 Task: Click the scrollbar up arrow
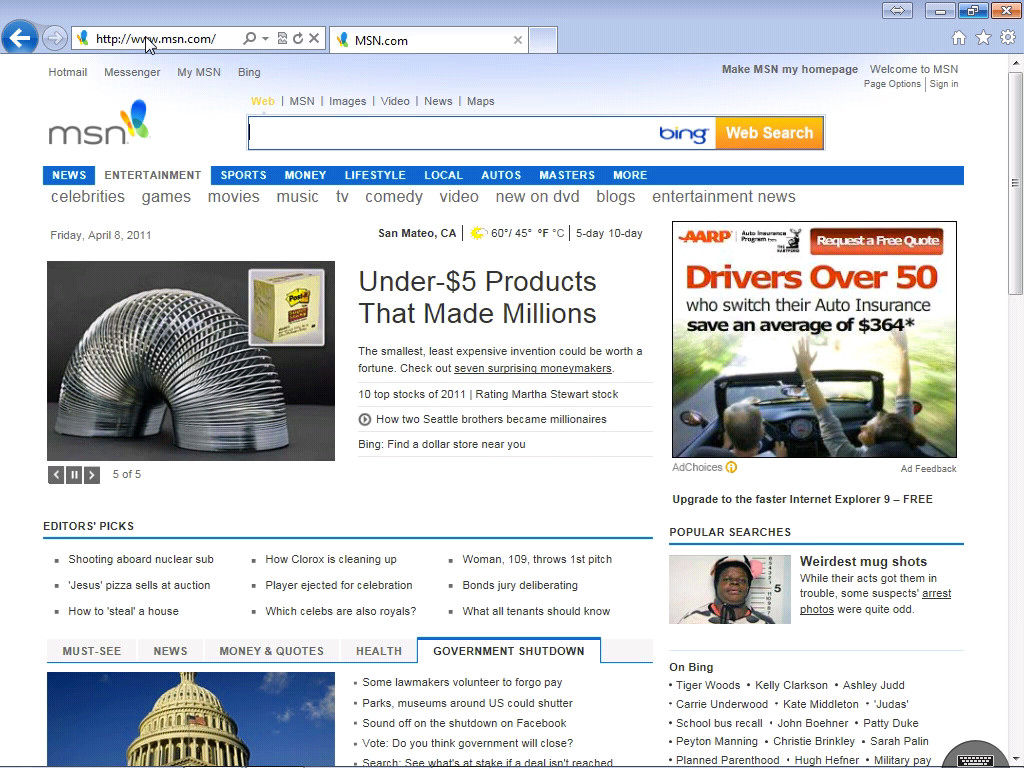1015,63
